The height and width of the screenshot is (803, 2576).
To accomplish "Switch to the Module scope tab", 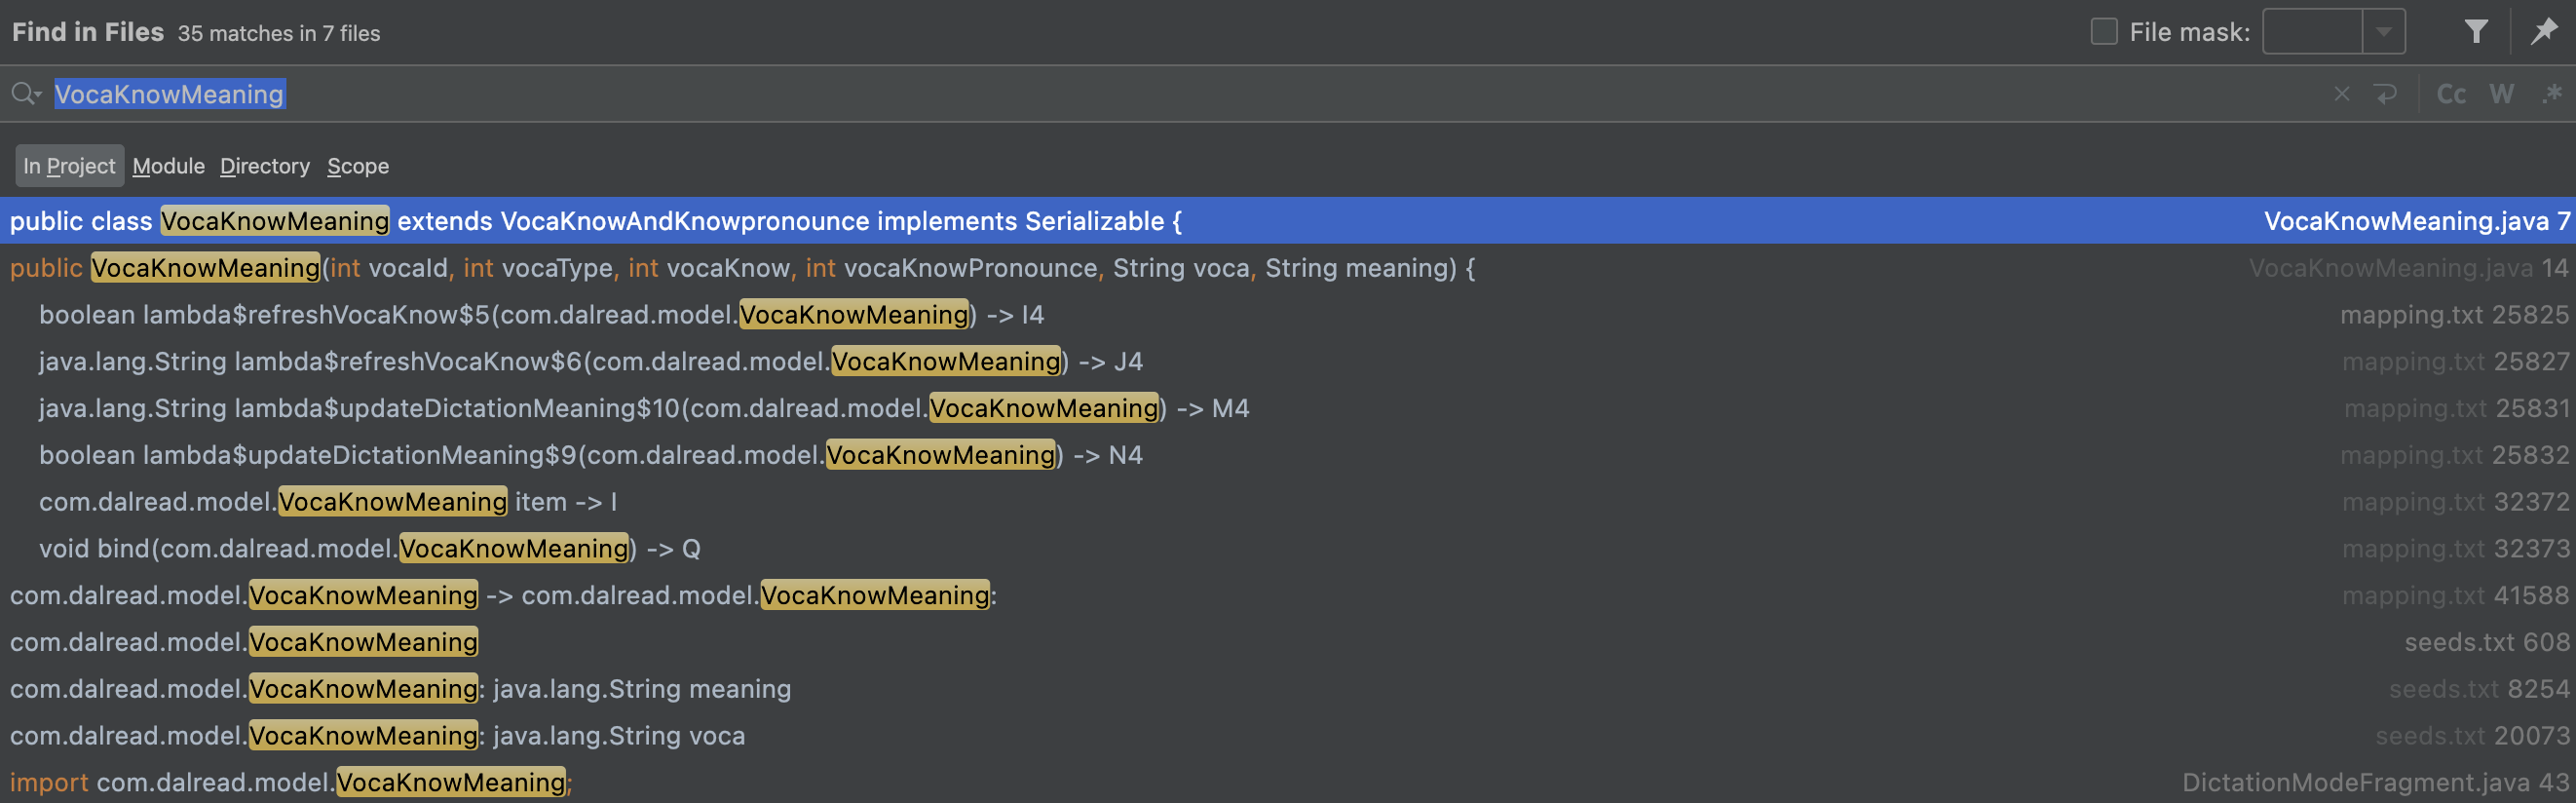I will coord(168,166).
